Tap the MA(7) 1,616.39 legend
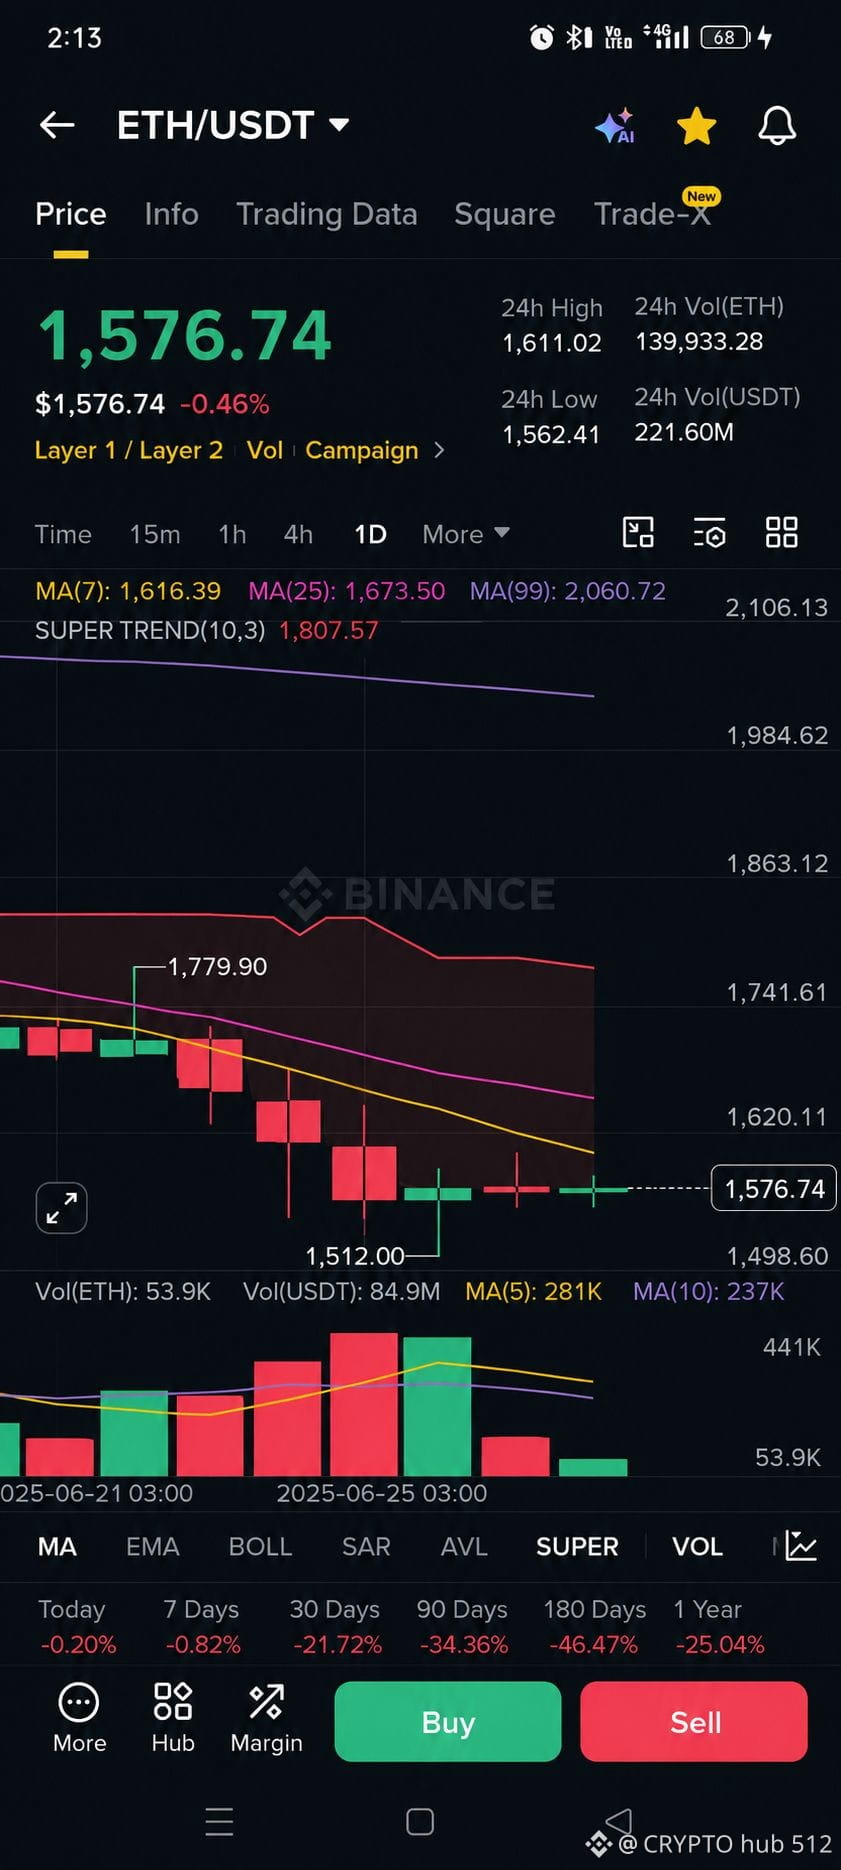The height and width of the screenshot is (1870, 841). (128, 591)
